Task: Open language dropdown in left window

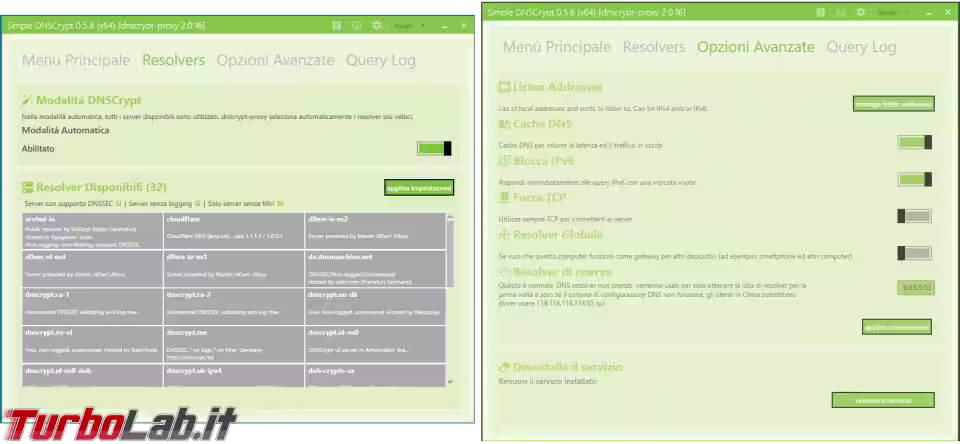Action: point(410,26)
